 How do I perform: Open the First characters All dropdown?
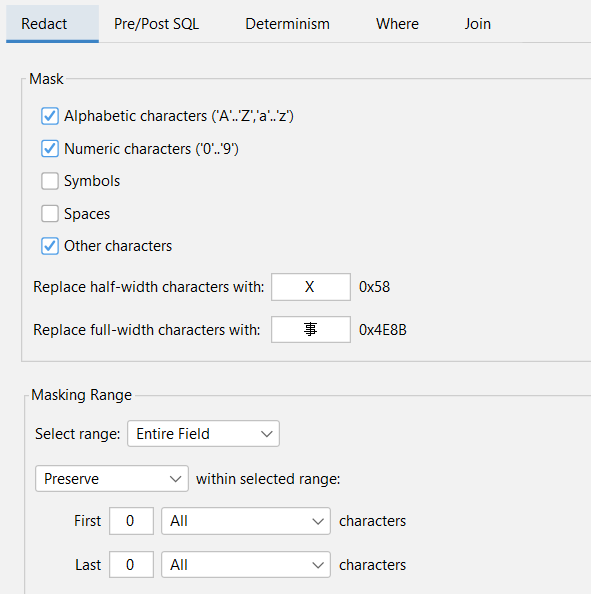pyautogui.click(x=246, y=521)
